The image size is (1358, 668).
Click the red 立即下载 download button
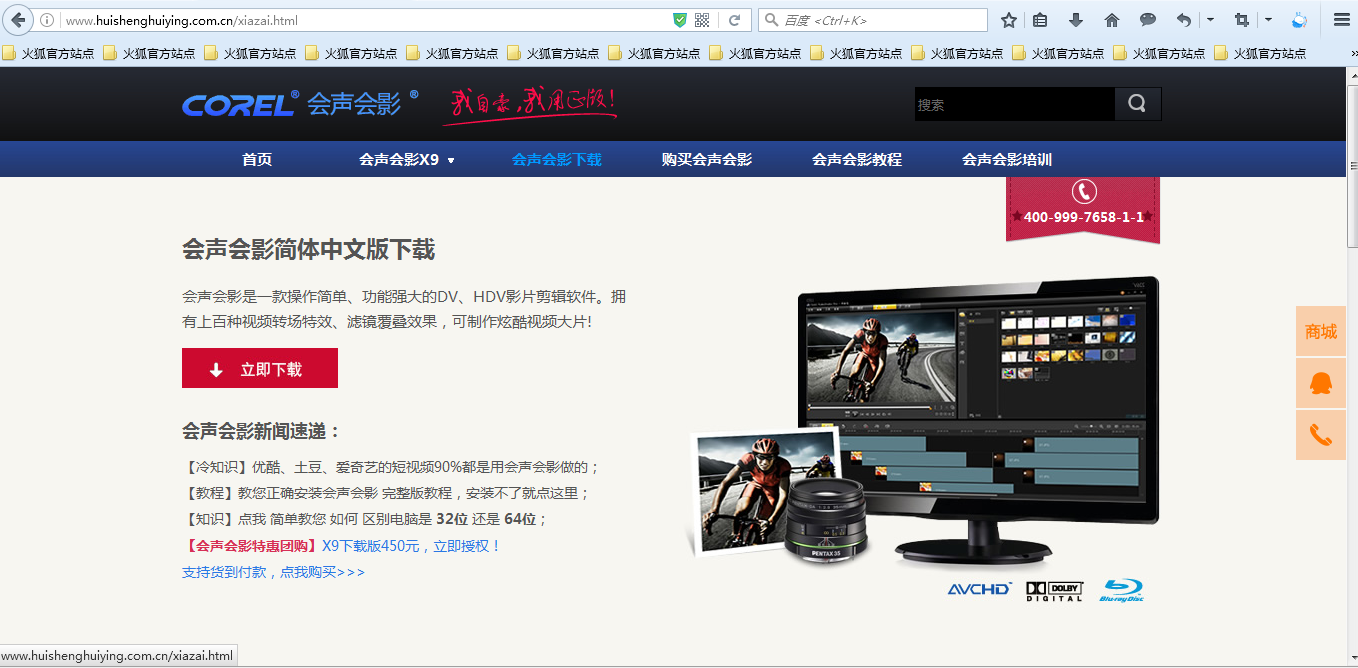[260, 369]
